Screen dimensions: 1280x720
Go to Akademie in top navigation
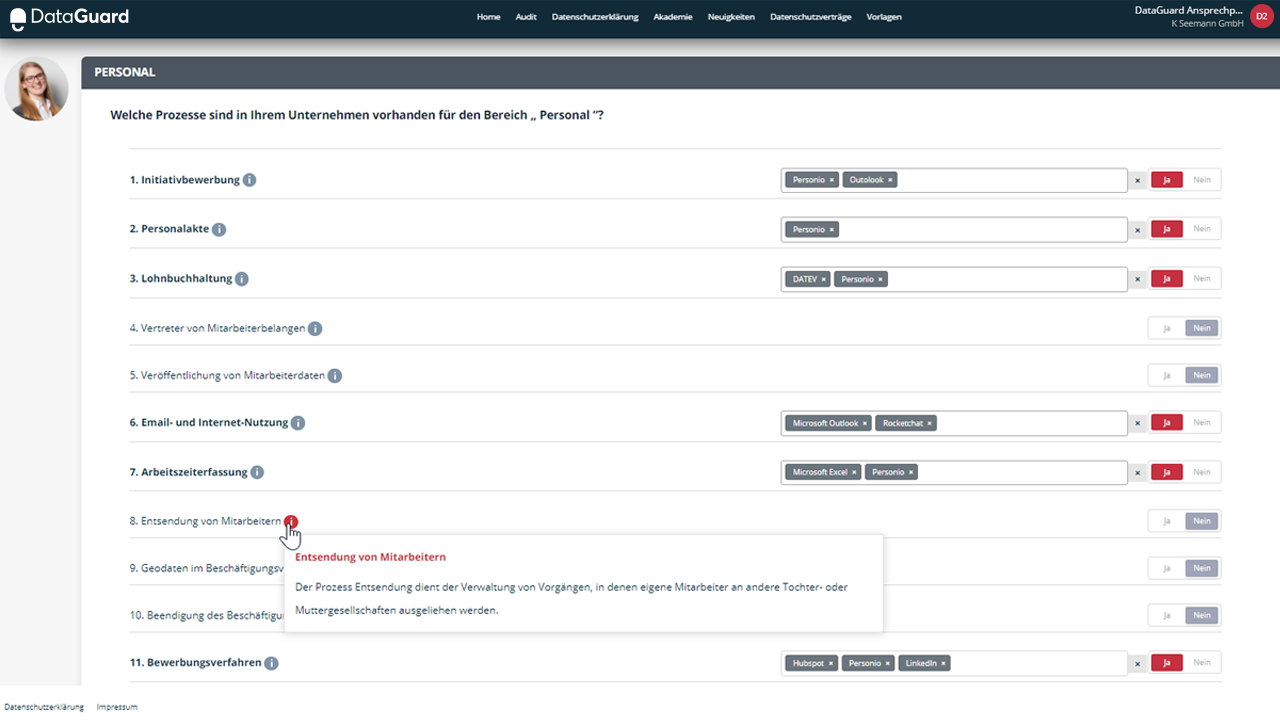tap(672, 17)
